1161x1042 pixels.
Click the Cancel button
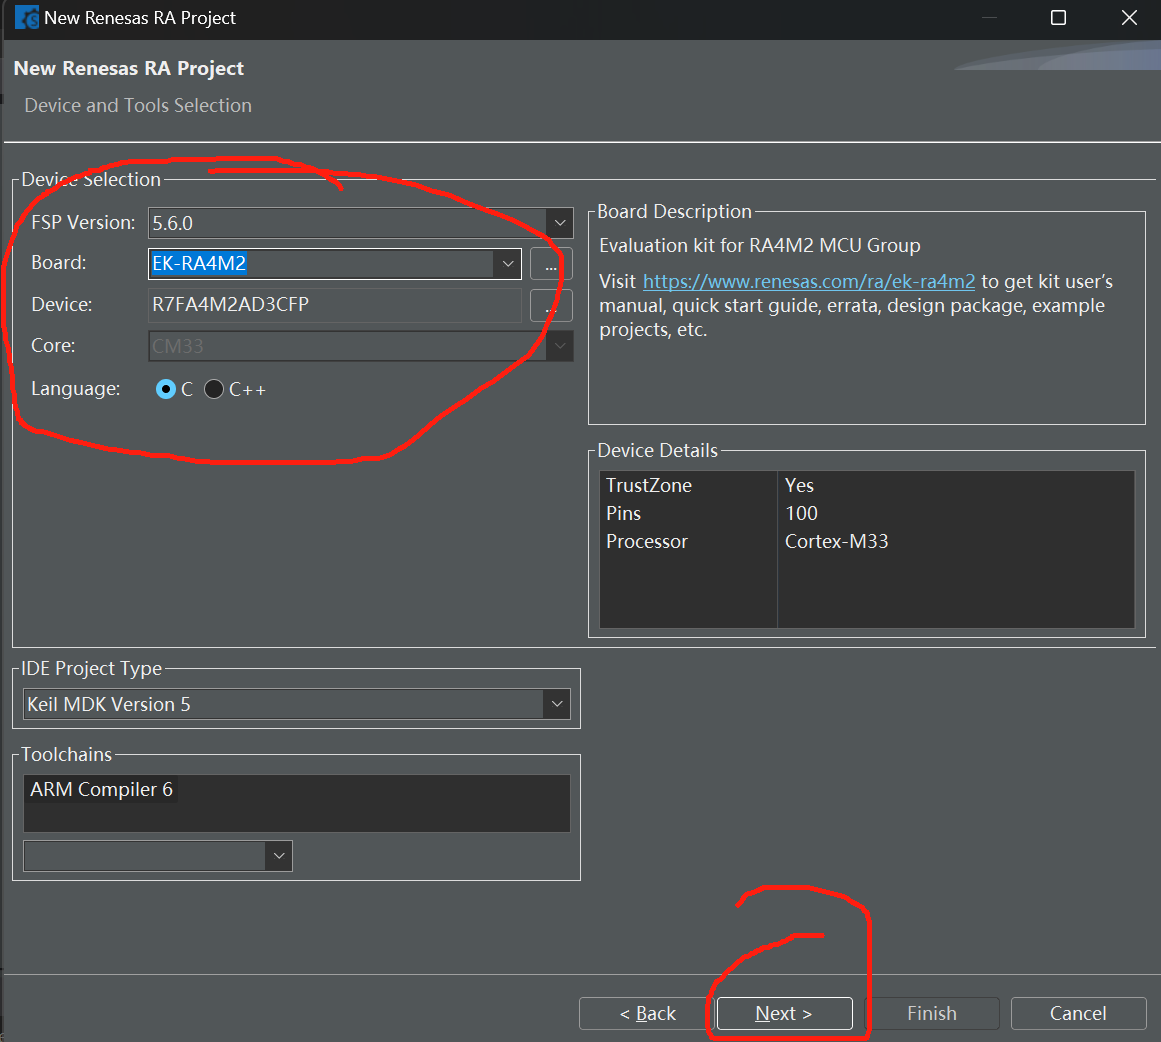1078,1013
